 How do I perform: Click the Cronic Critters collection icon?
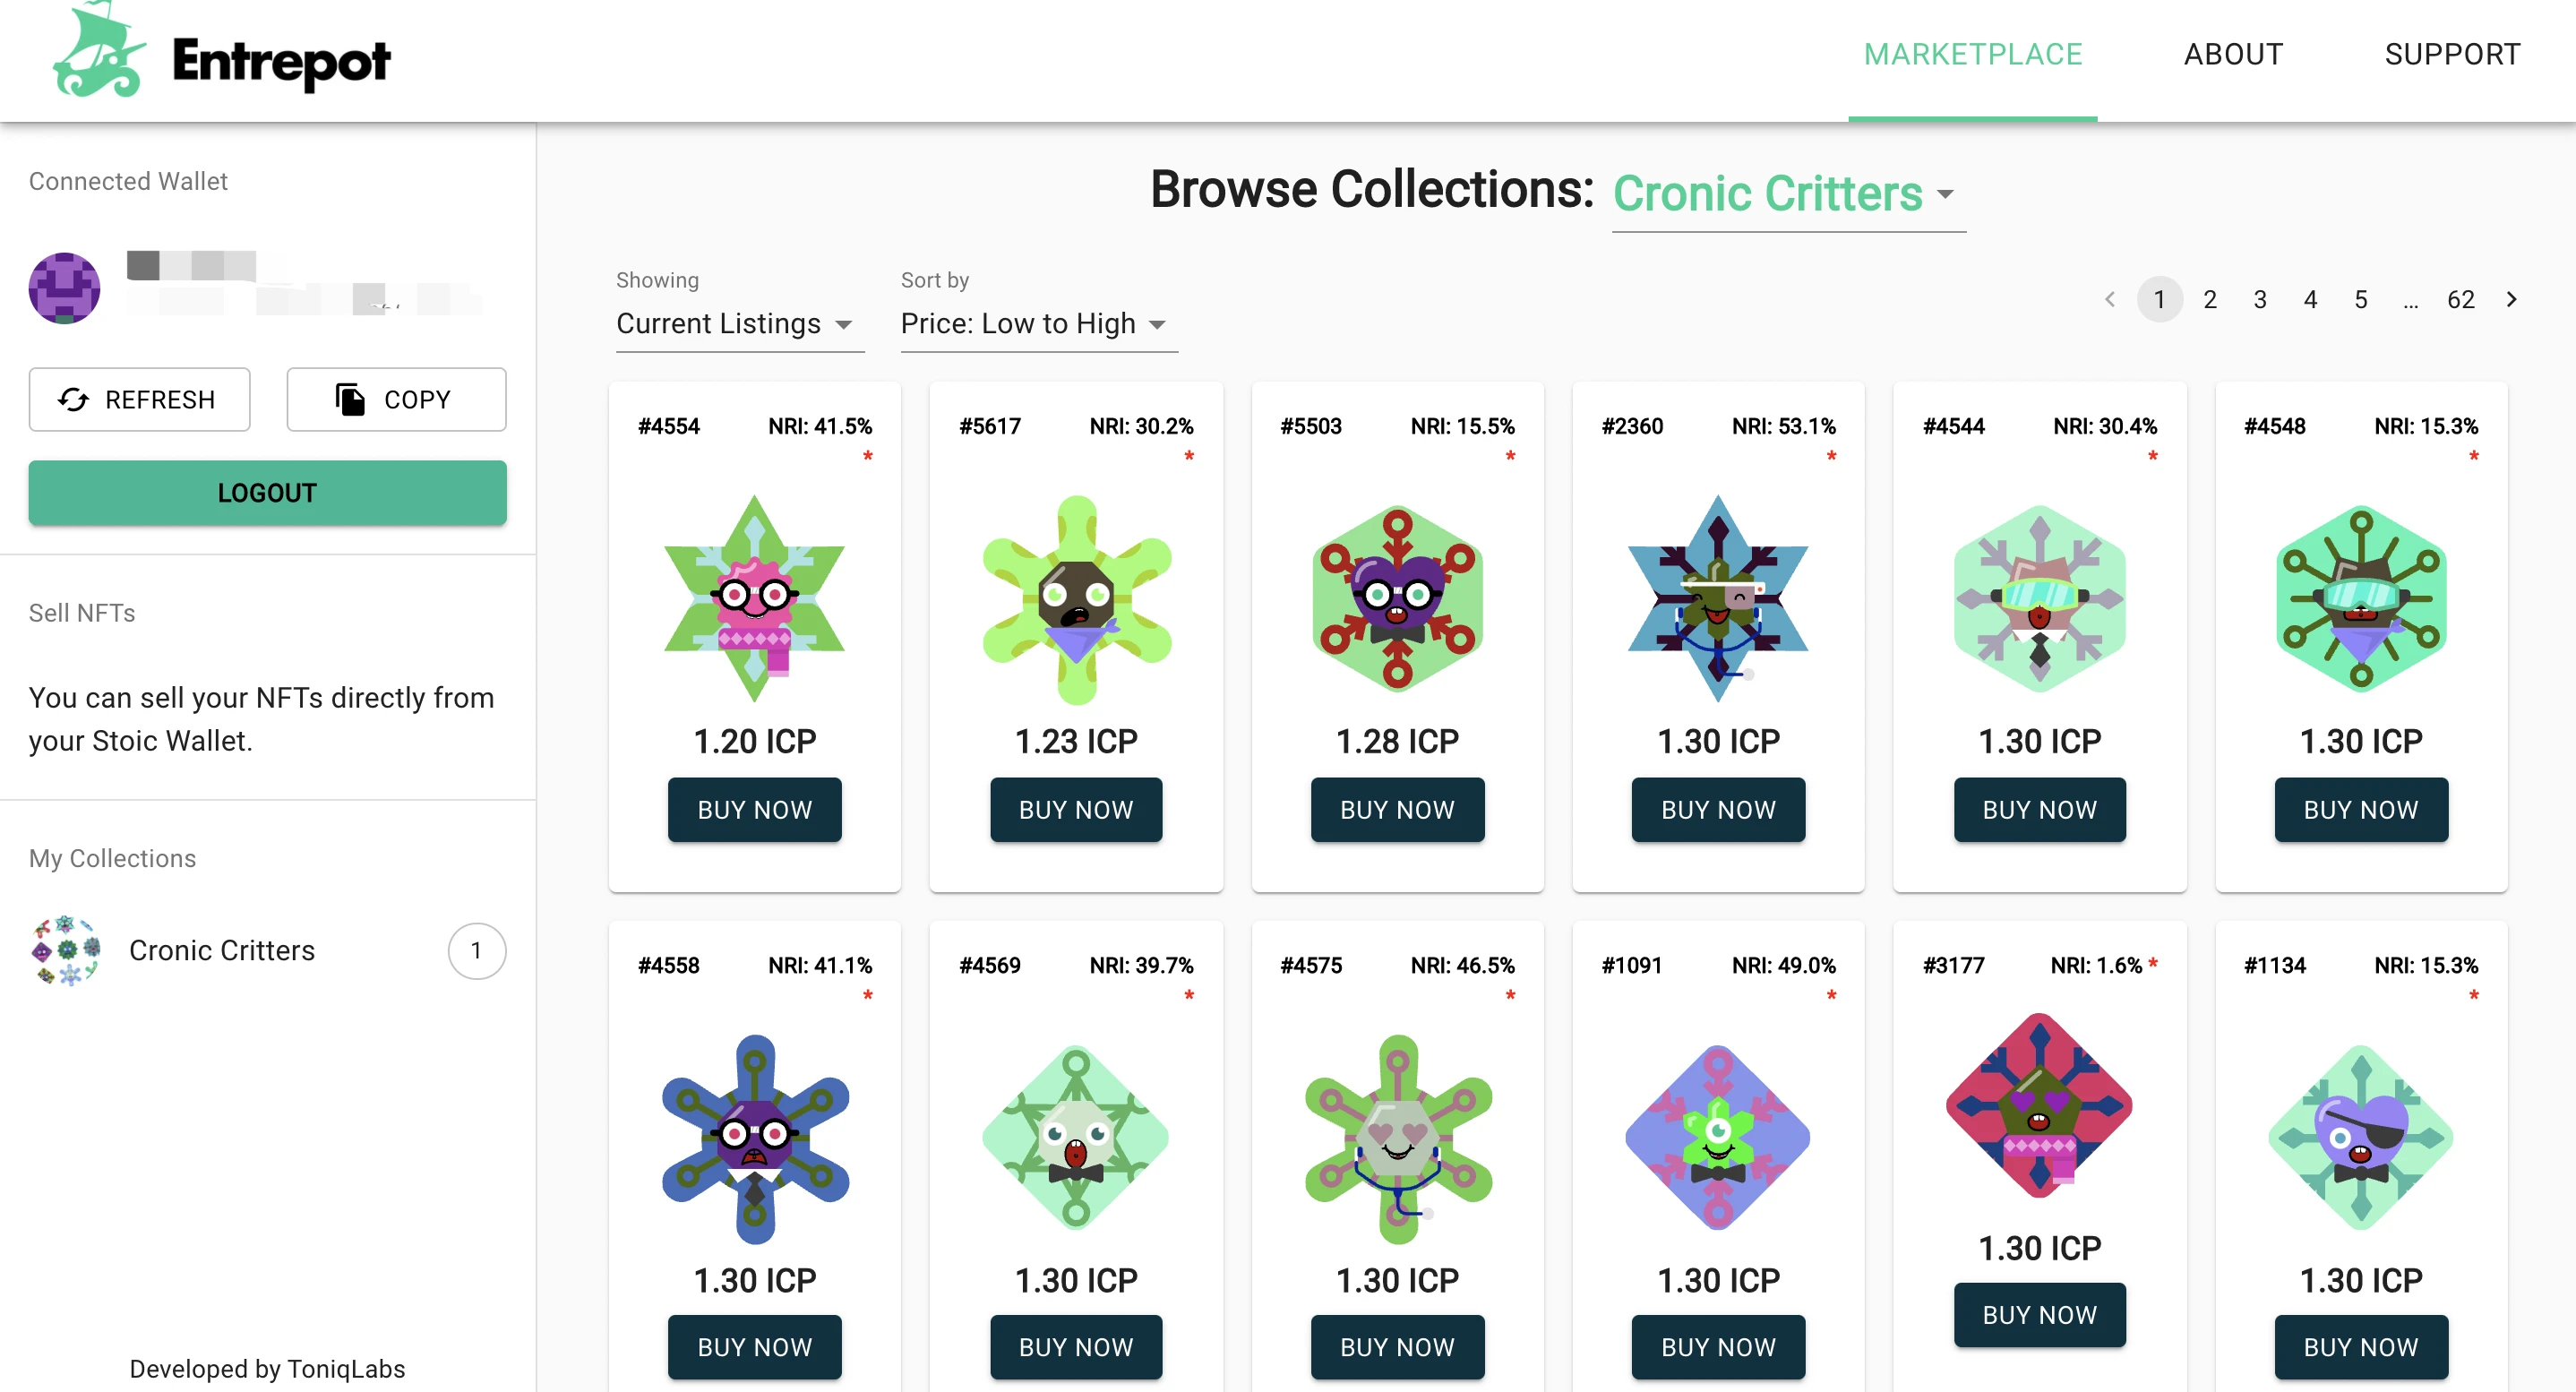click(64, 949)
